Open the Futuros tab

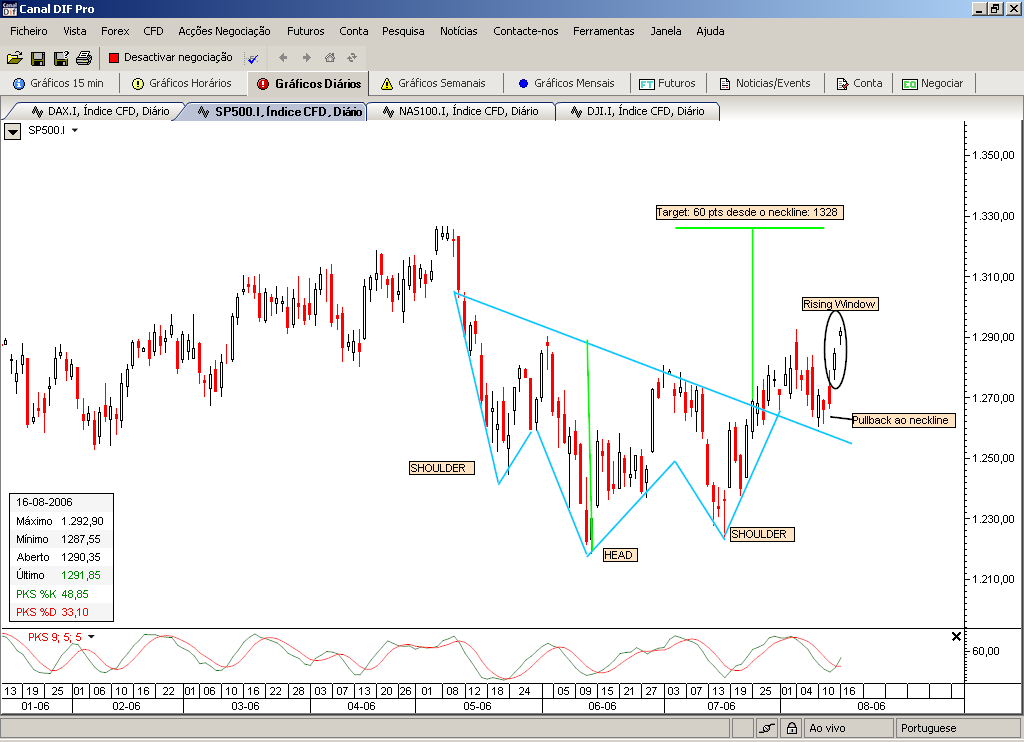pyautogui.click(x=667, y=83)
